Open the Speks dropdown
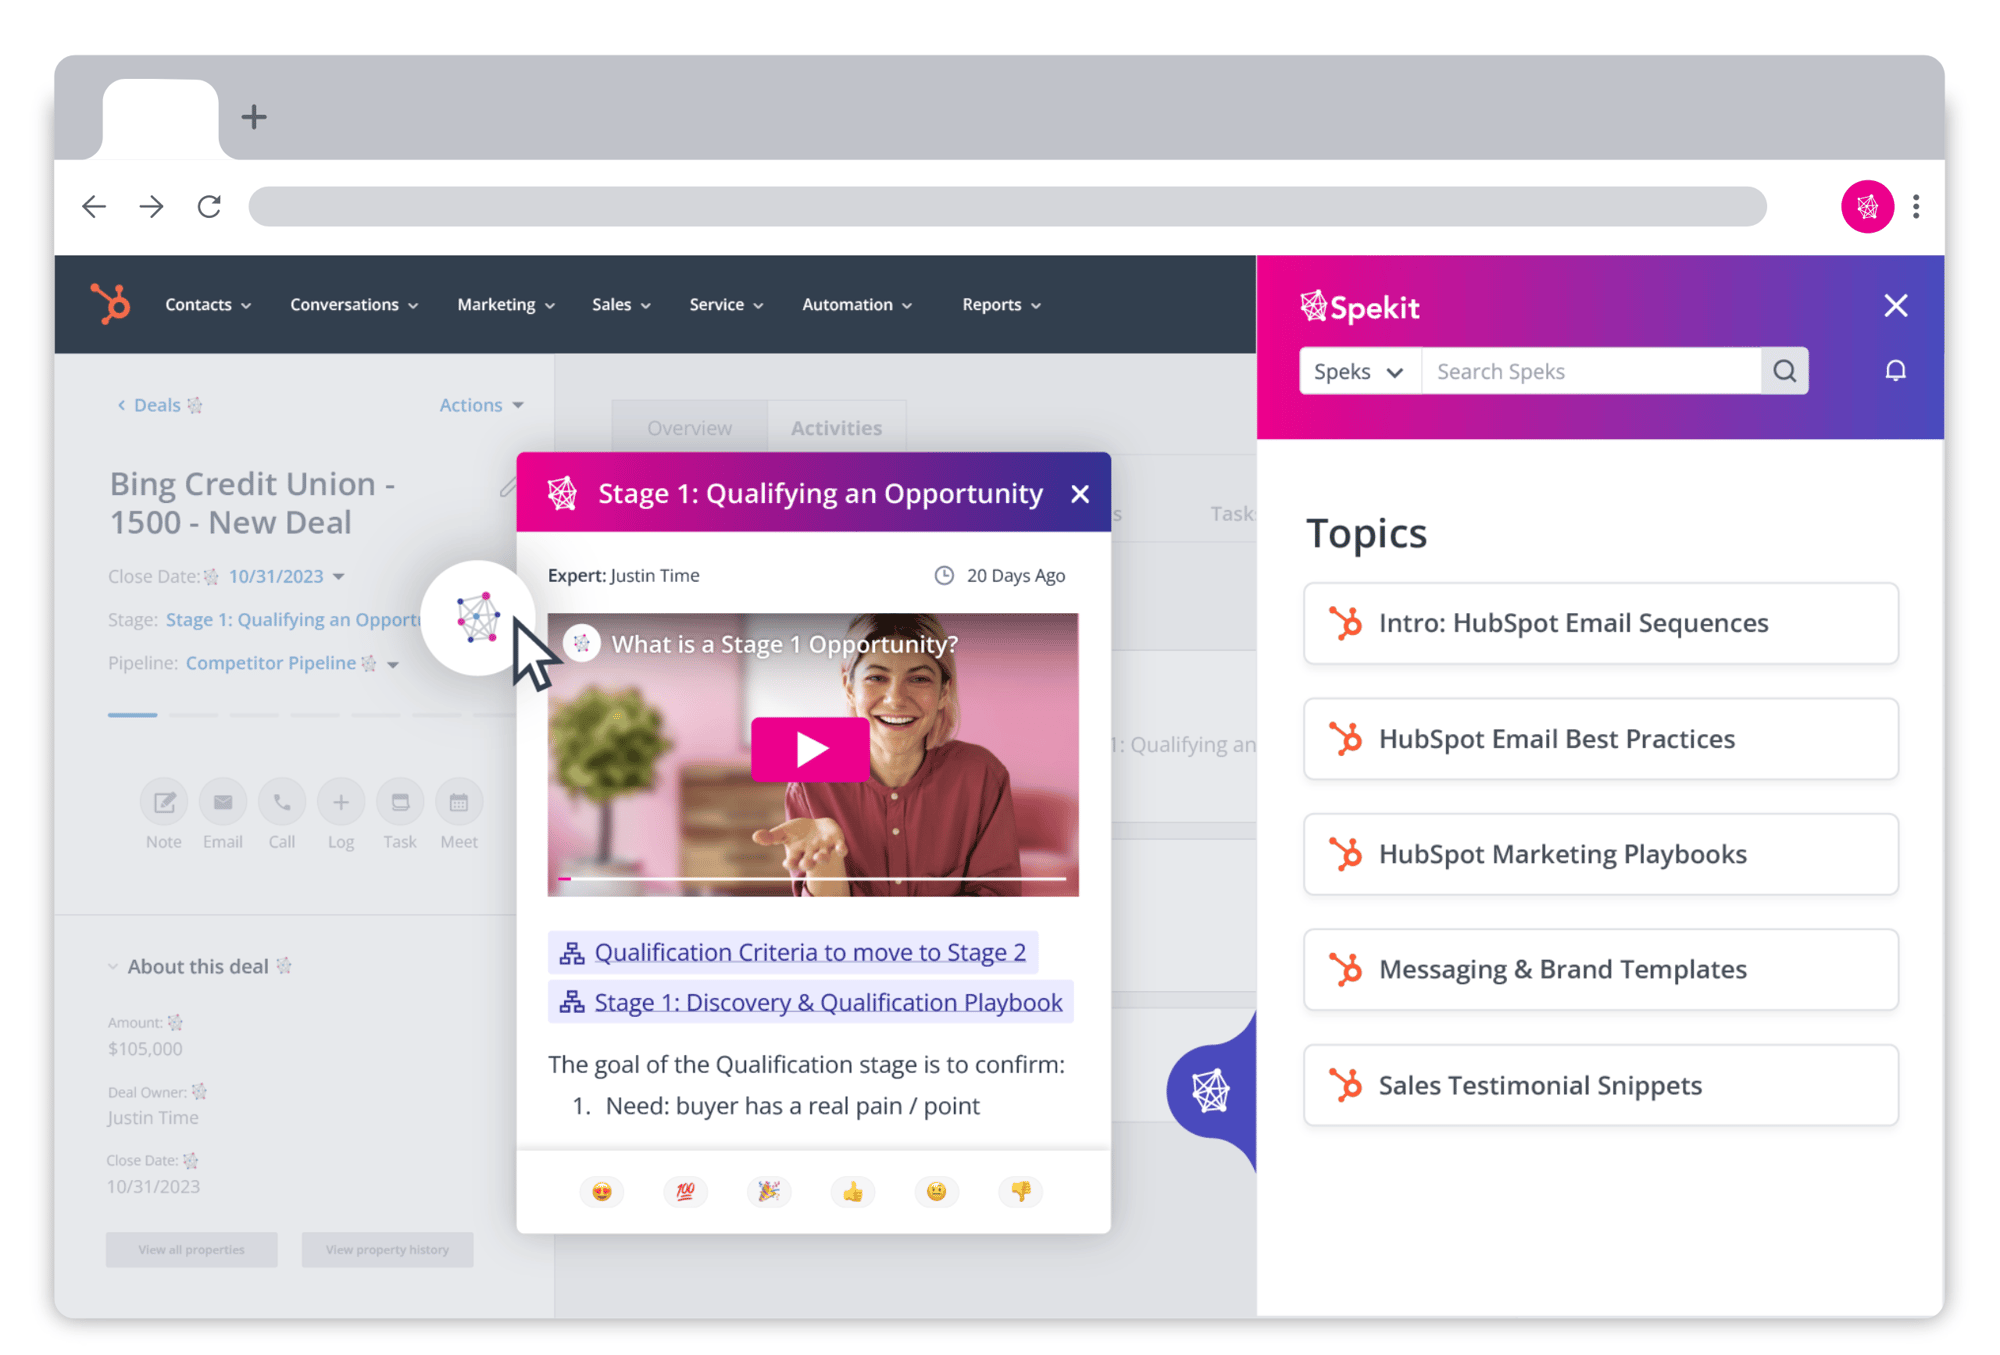This screenshot has width=2000, height=1355. [1358, 370]
